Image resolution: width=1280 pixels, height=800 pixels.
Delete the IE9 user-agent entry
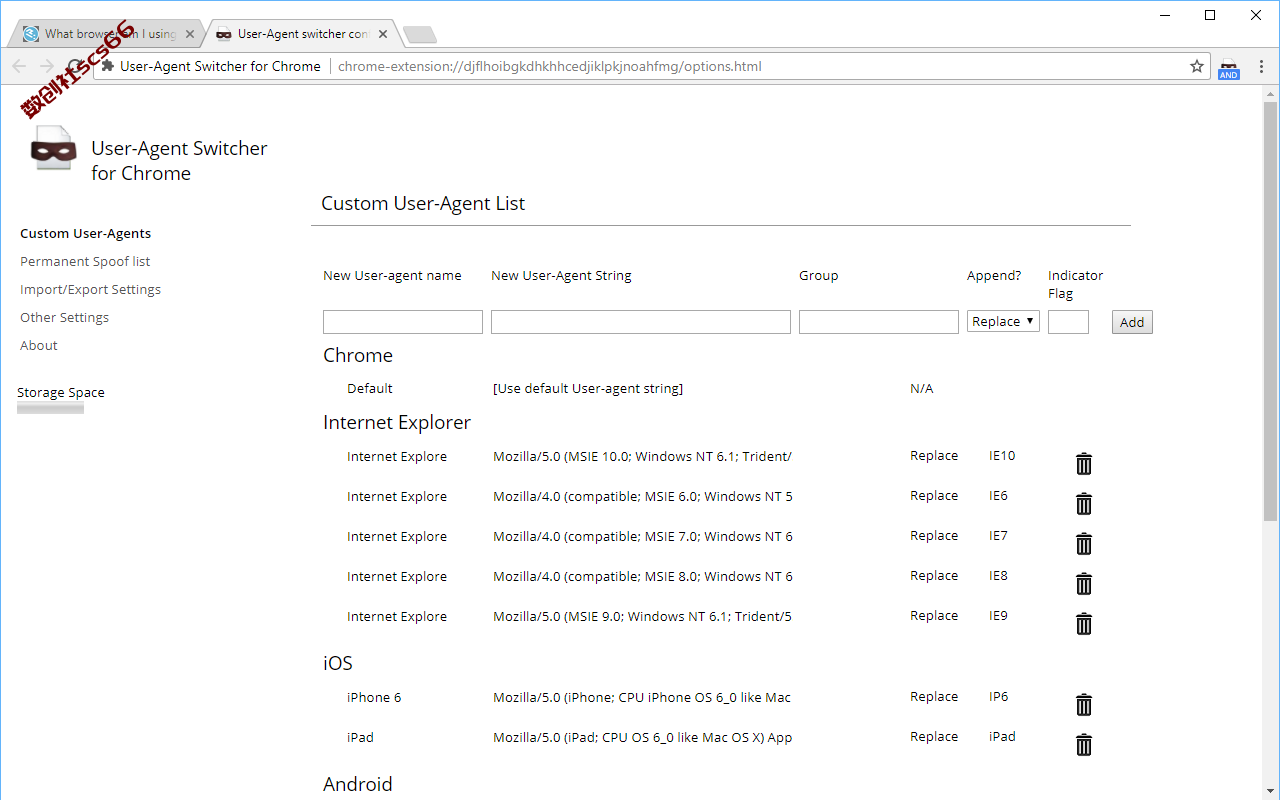pos(1083,624)
